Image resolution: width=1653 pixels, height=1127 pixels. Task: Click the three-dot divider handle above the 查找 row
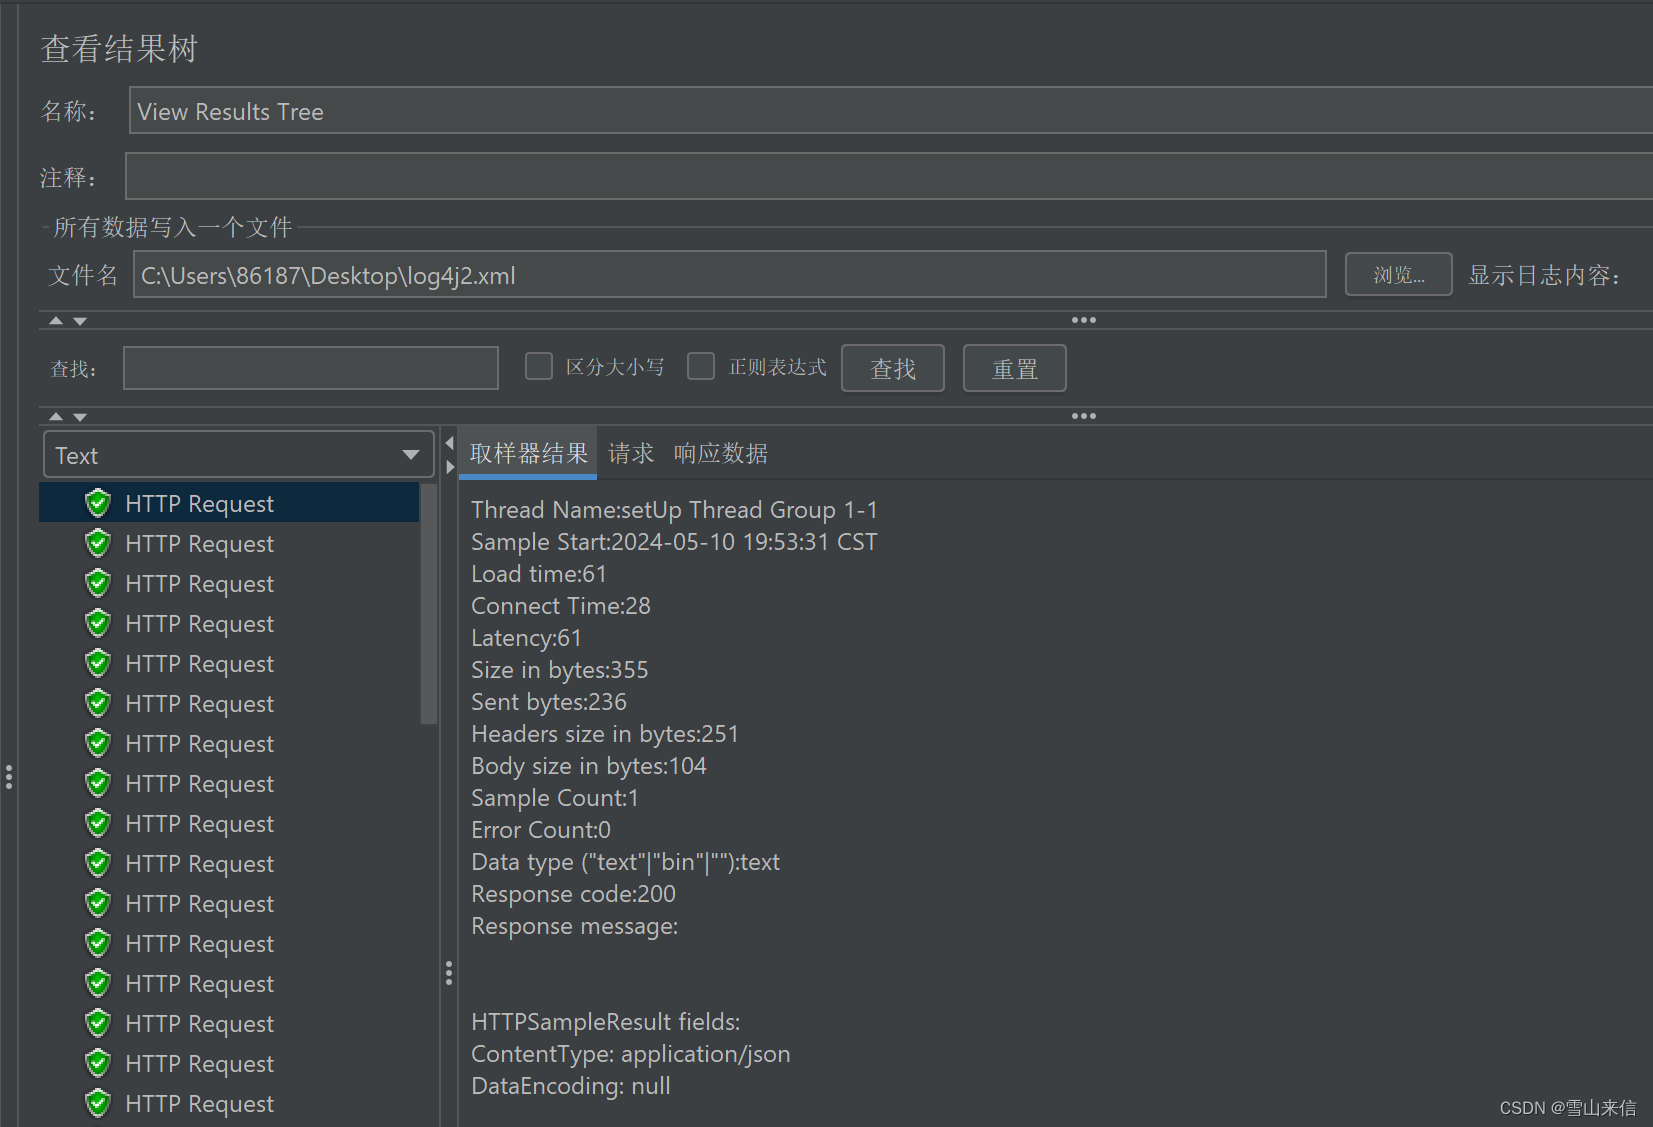click(x=1084, y=320)
